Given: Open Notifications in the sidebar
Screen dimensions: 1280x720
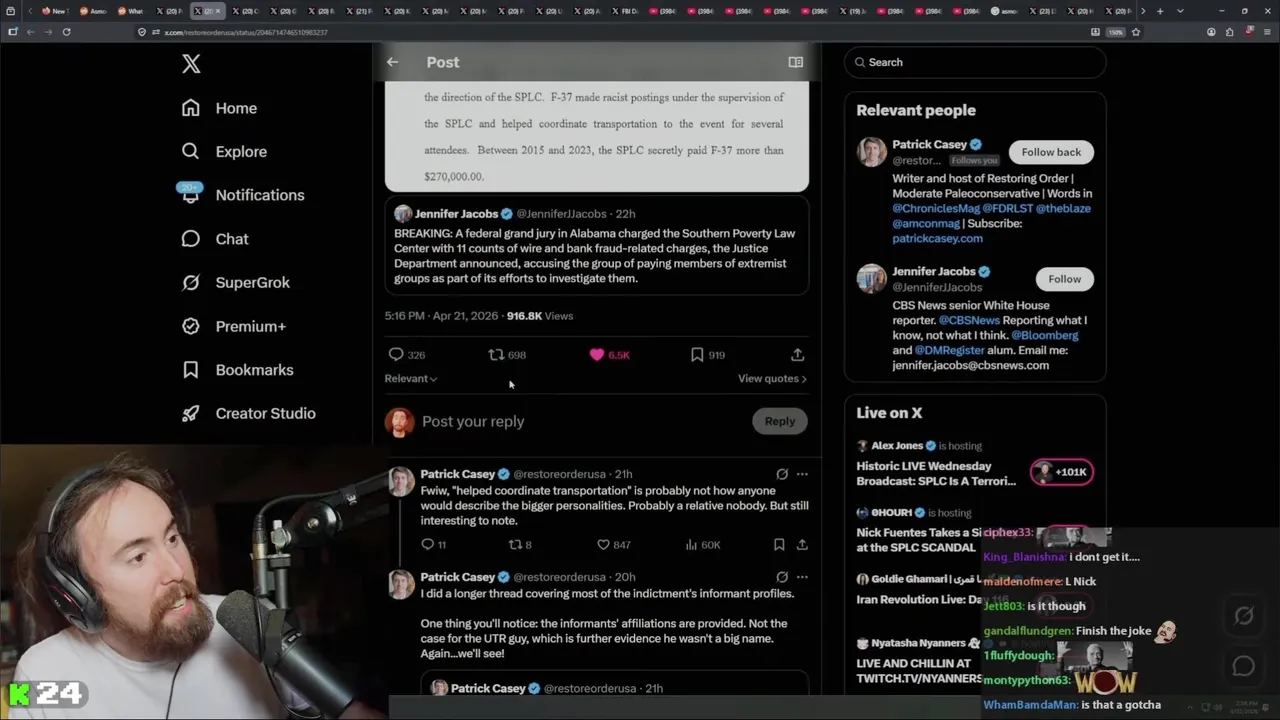Looking at the screenshot, I should point(242,195).
